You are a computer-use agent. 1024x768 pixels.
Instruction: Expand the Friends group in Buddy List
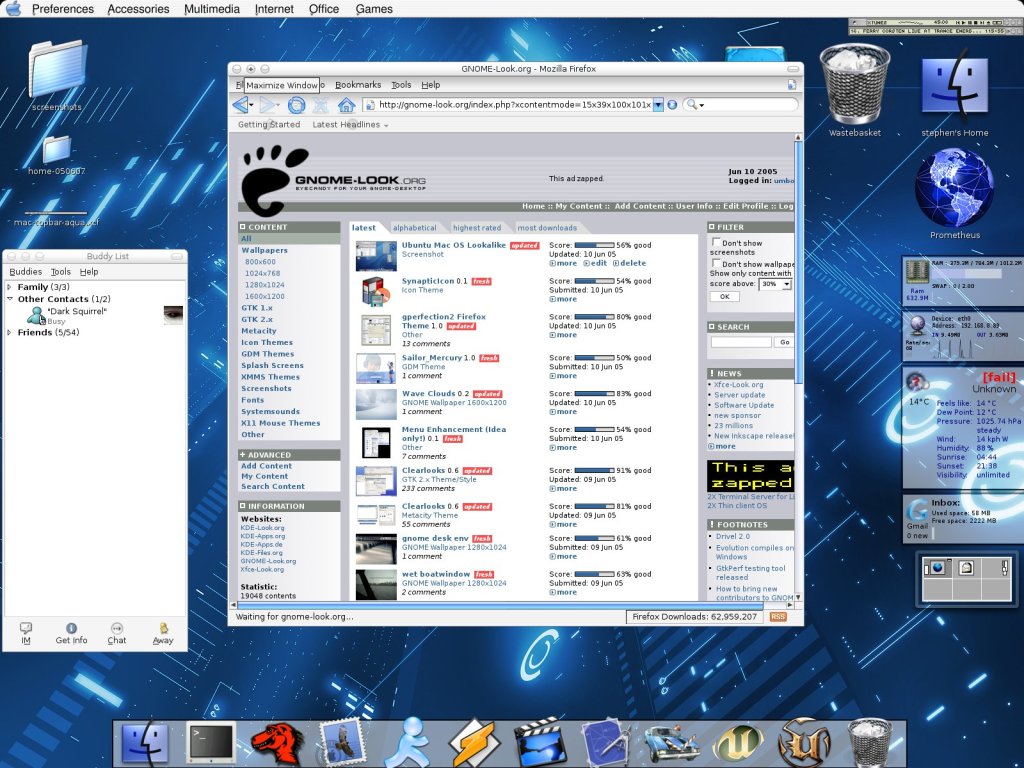click(x=9, y=332)
